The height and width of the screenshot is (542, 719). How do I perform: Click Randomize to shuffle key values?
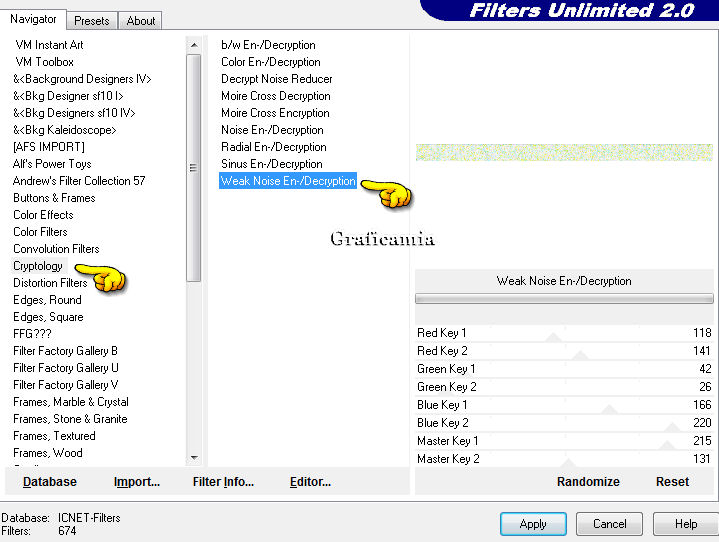pyautogui.click(x=588, y=481)
